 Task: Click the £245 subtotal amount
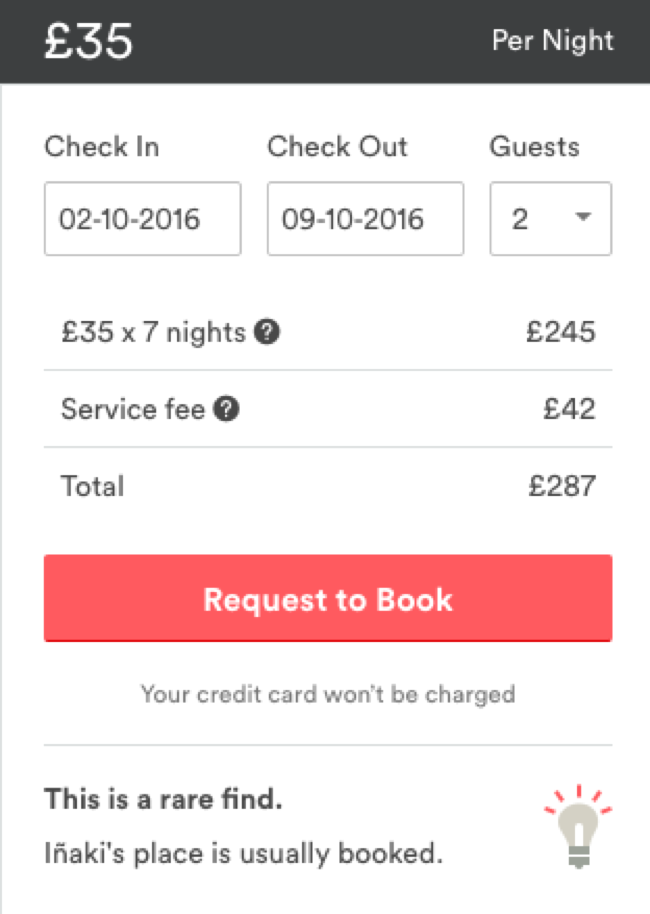click(561, 332)
